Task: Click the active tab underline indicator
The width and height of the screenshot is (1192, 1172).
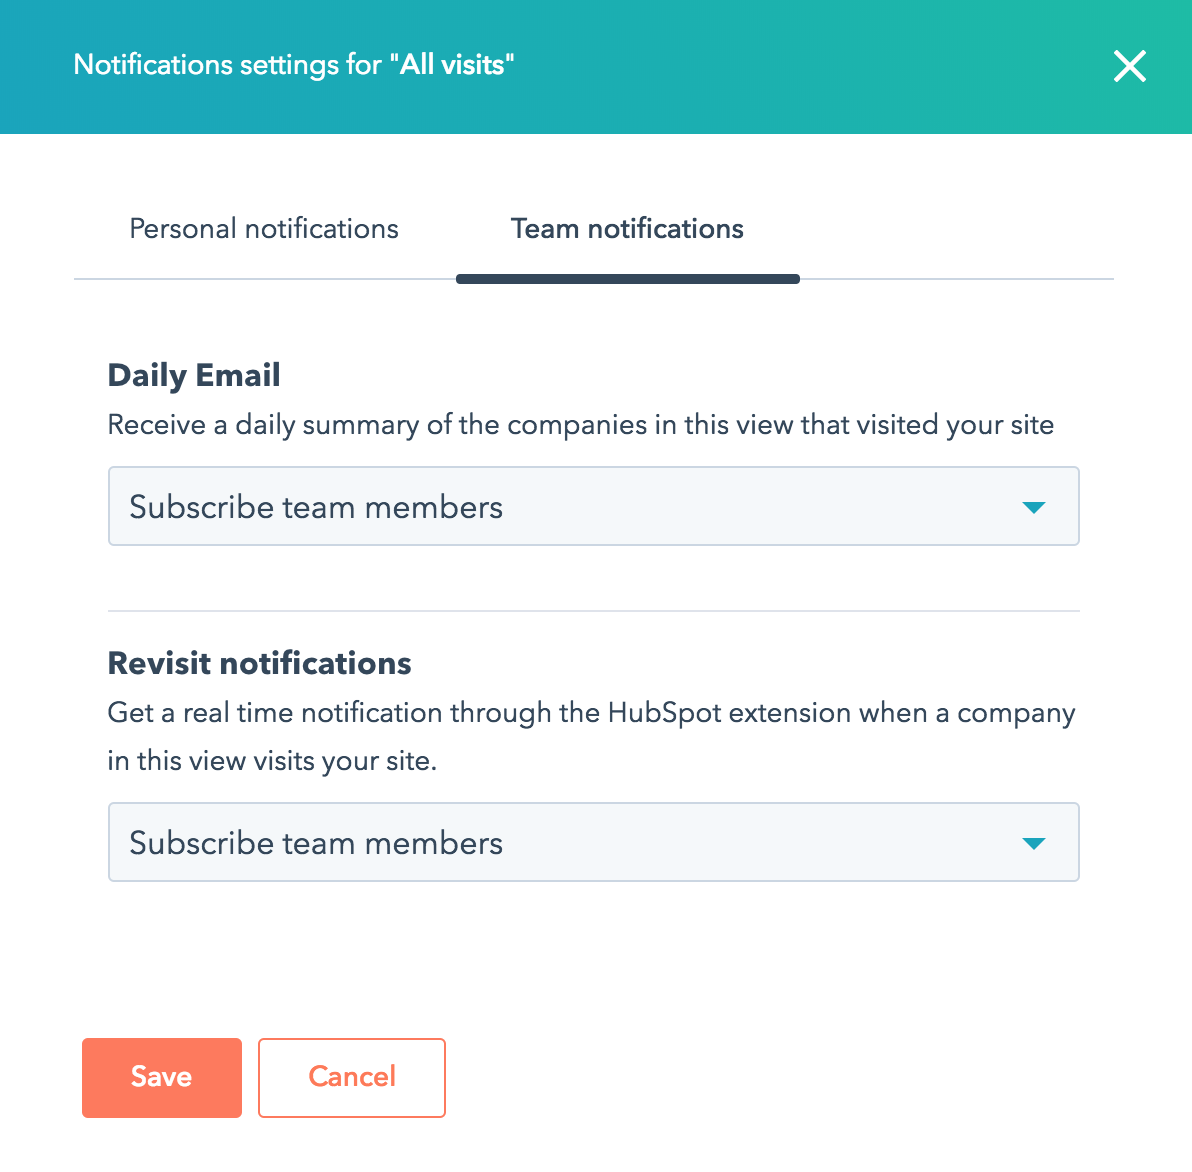Action: 627,279
